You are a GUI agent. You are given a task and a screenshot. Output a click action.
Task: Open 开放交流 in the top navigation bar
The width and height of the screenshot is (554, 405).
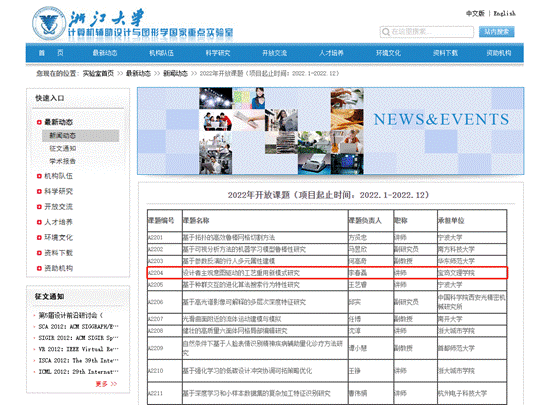(275, 53)
